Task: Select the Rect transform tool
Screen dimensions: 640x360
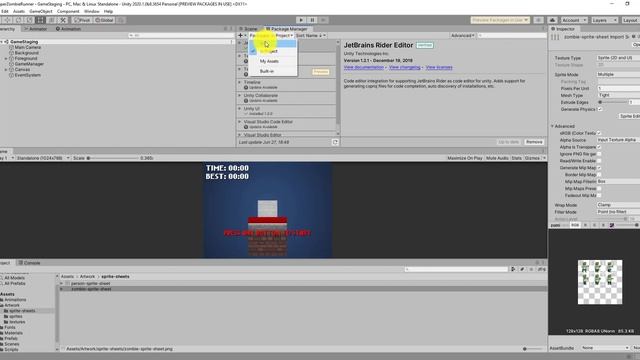Action: click(40, 20)
